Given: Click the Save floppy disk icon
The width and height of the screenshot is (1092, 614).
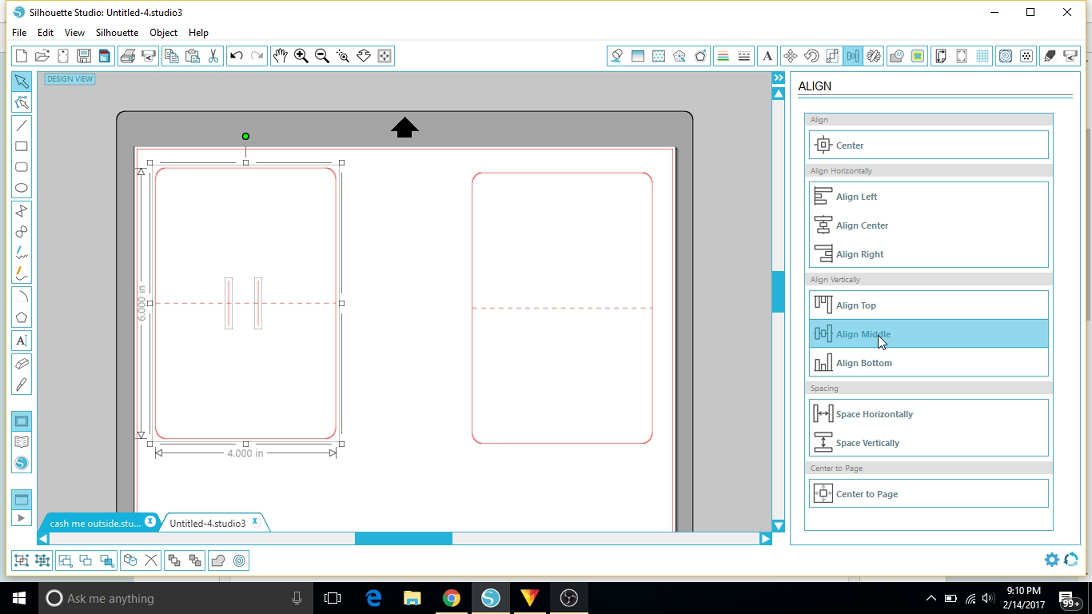Looking at the screenshot, I should click(84, 56).
